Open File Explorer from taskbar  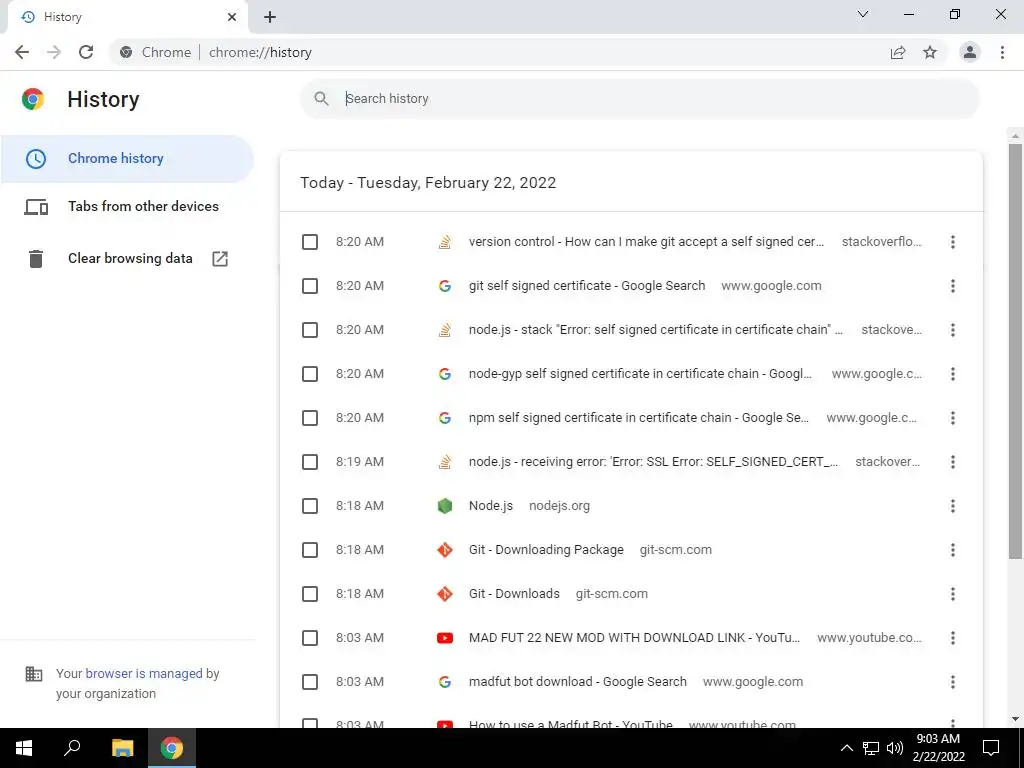122,748
